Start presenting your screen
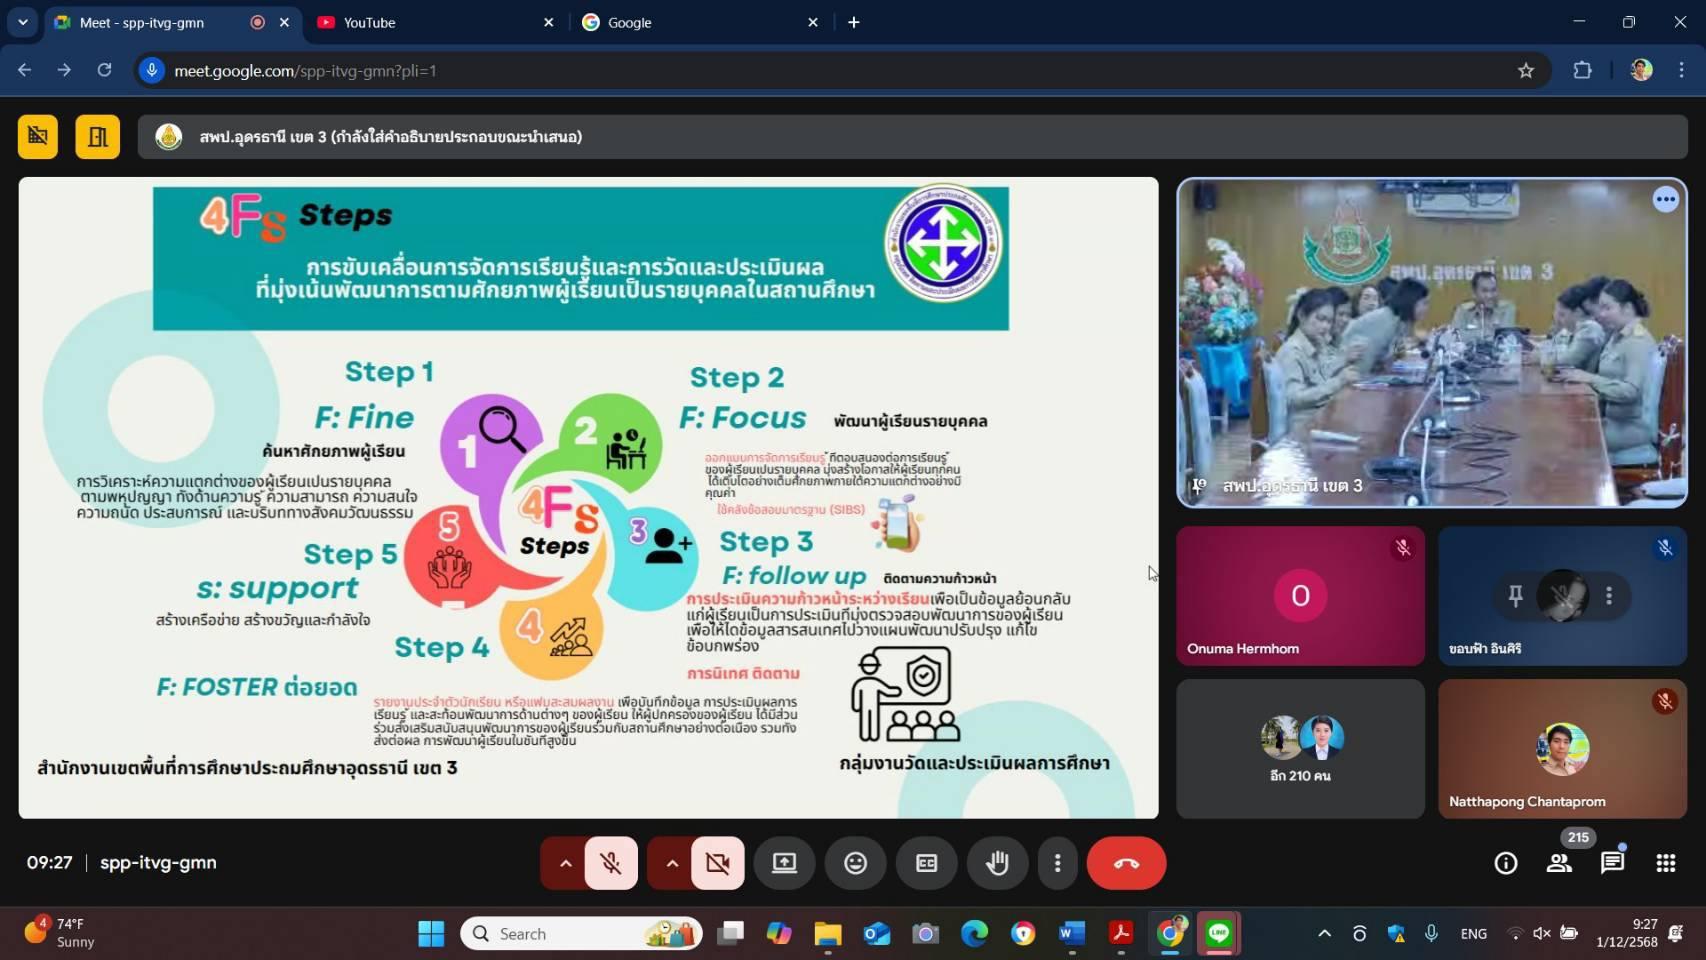 pos(784,863)
